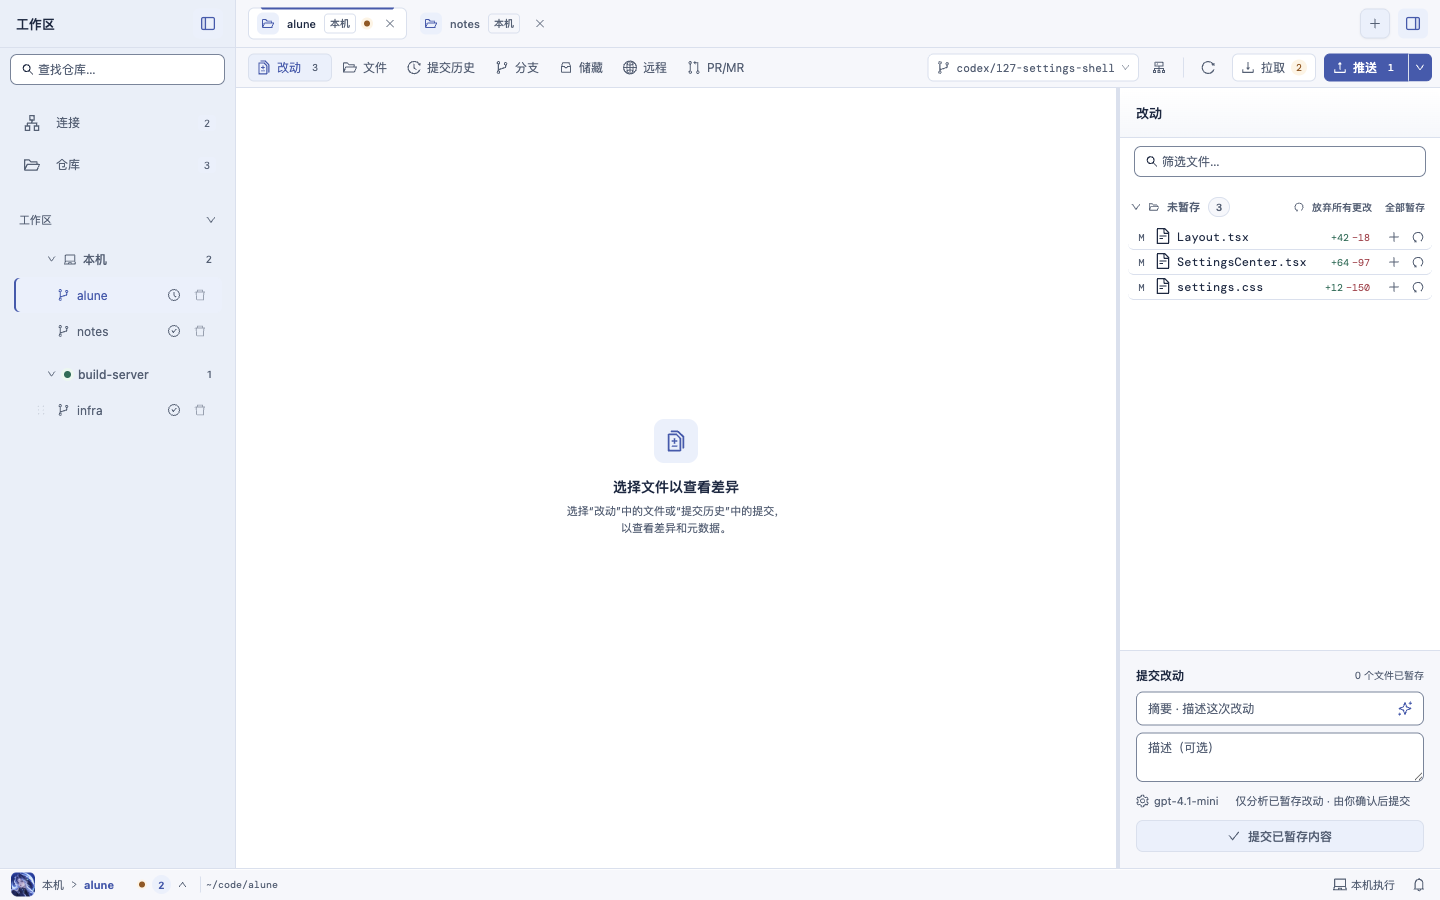Screen dimensions: 1440x900
Task: Click the check status icon for notes
Action: pyautogui.click(x=174, y=331)
